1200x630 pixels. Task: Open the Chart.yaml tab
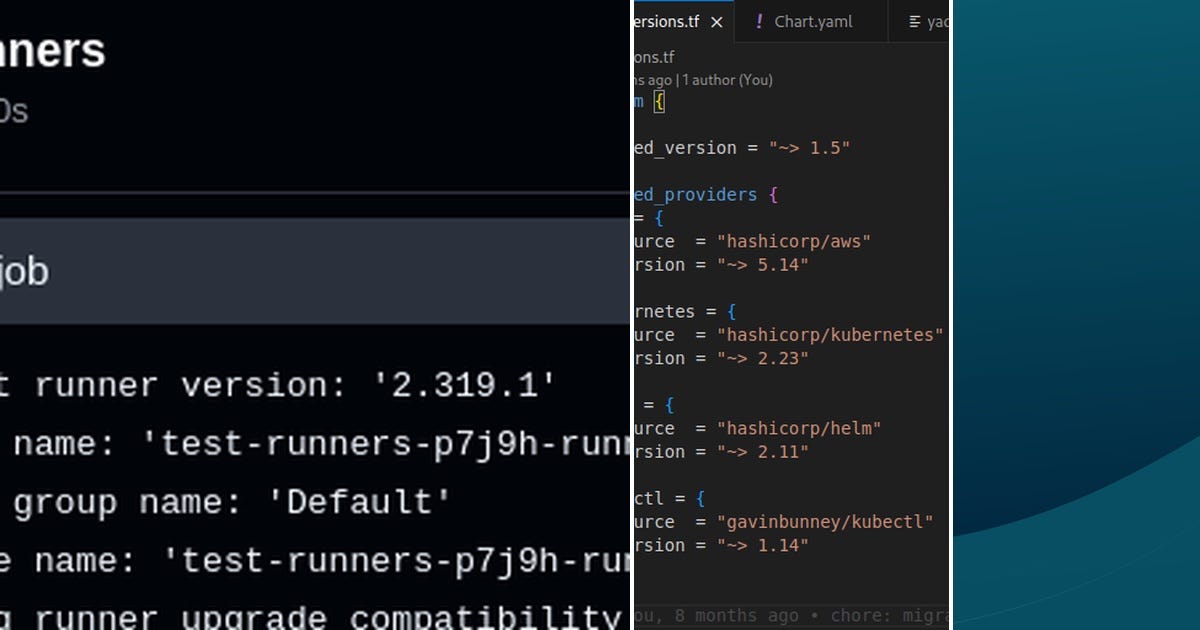[x=812, y=21]
